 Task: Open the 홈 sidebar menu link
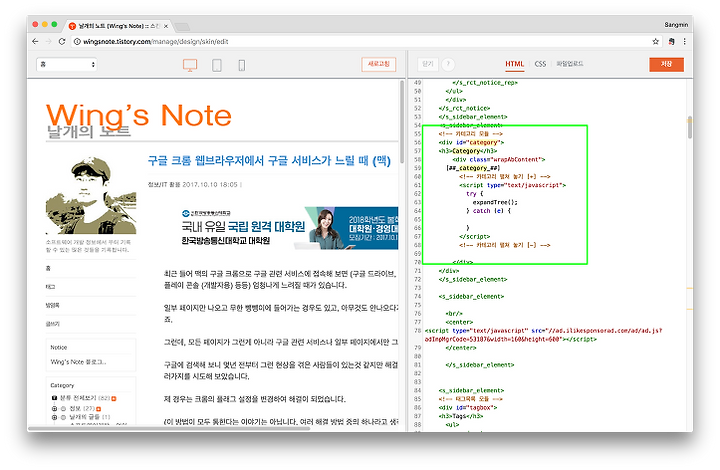48,268
